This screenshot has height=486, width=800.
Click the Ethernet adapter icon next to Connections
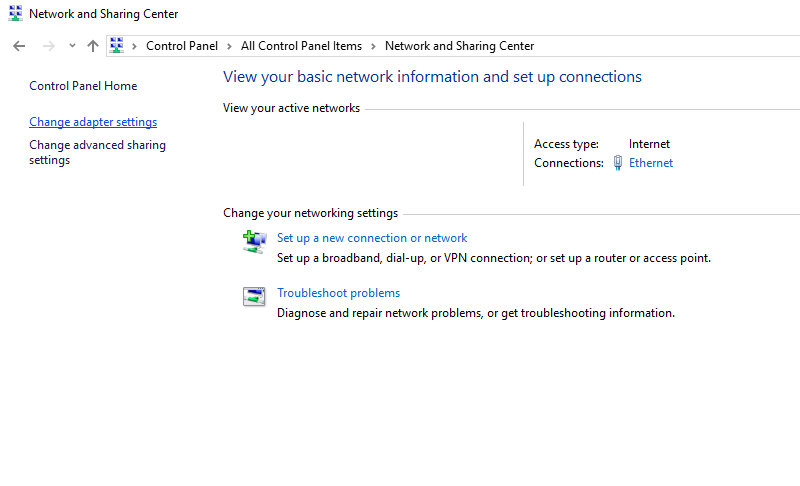pos(618,163)
